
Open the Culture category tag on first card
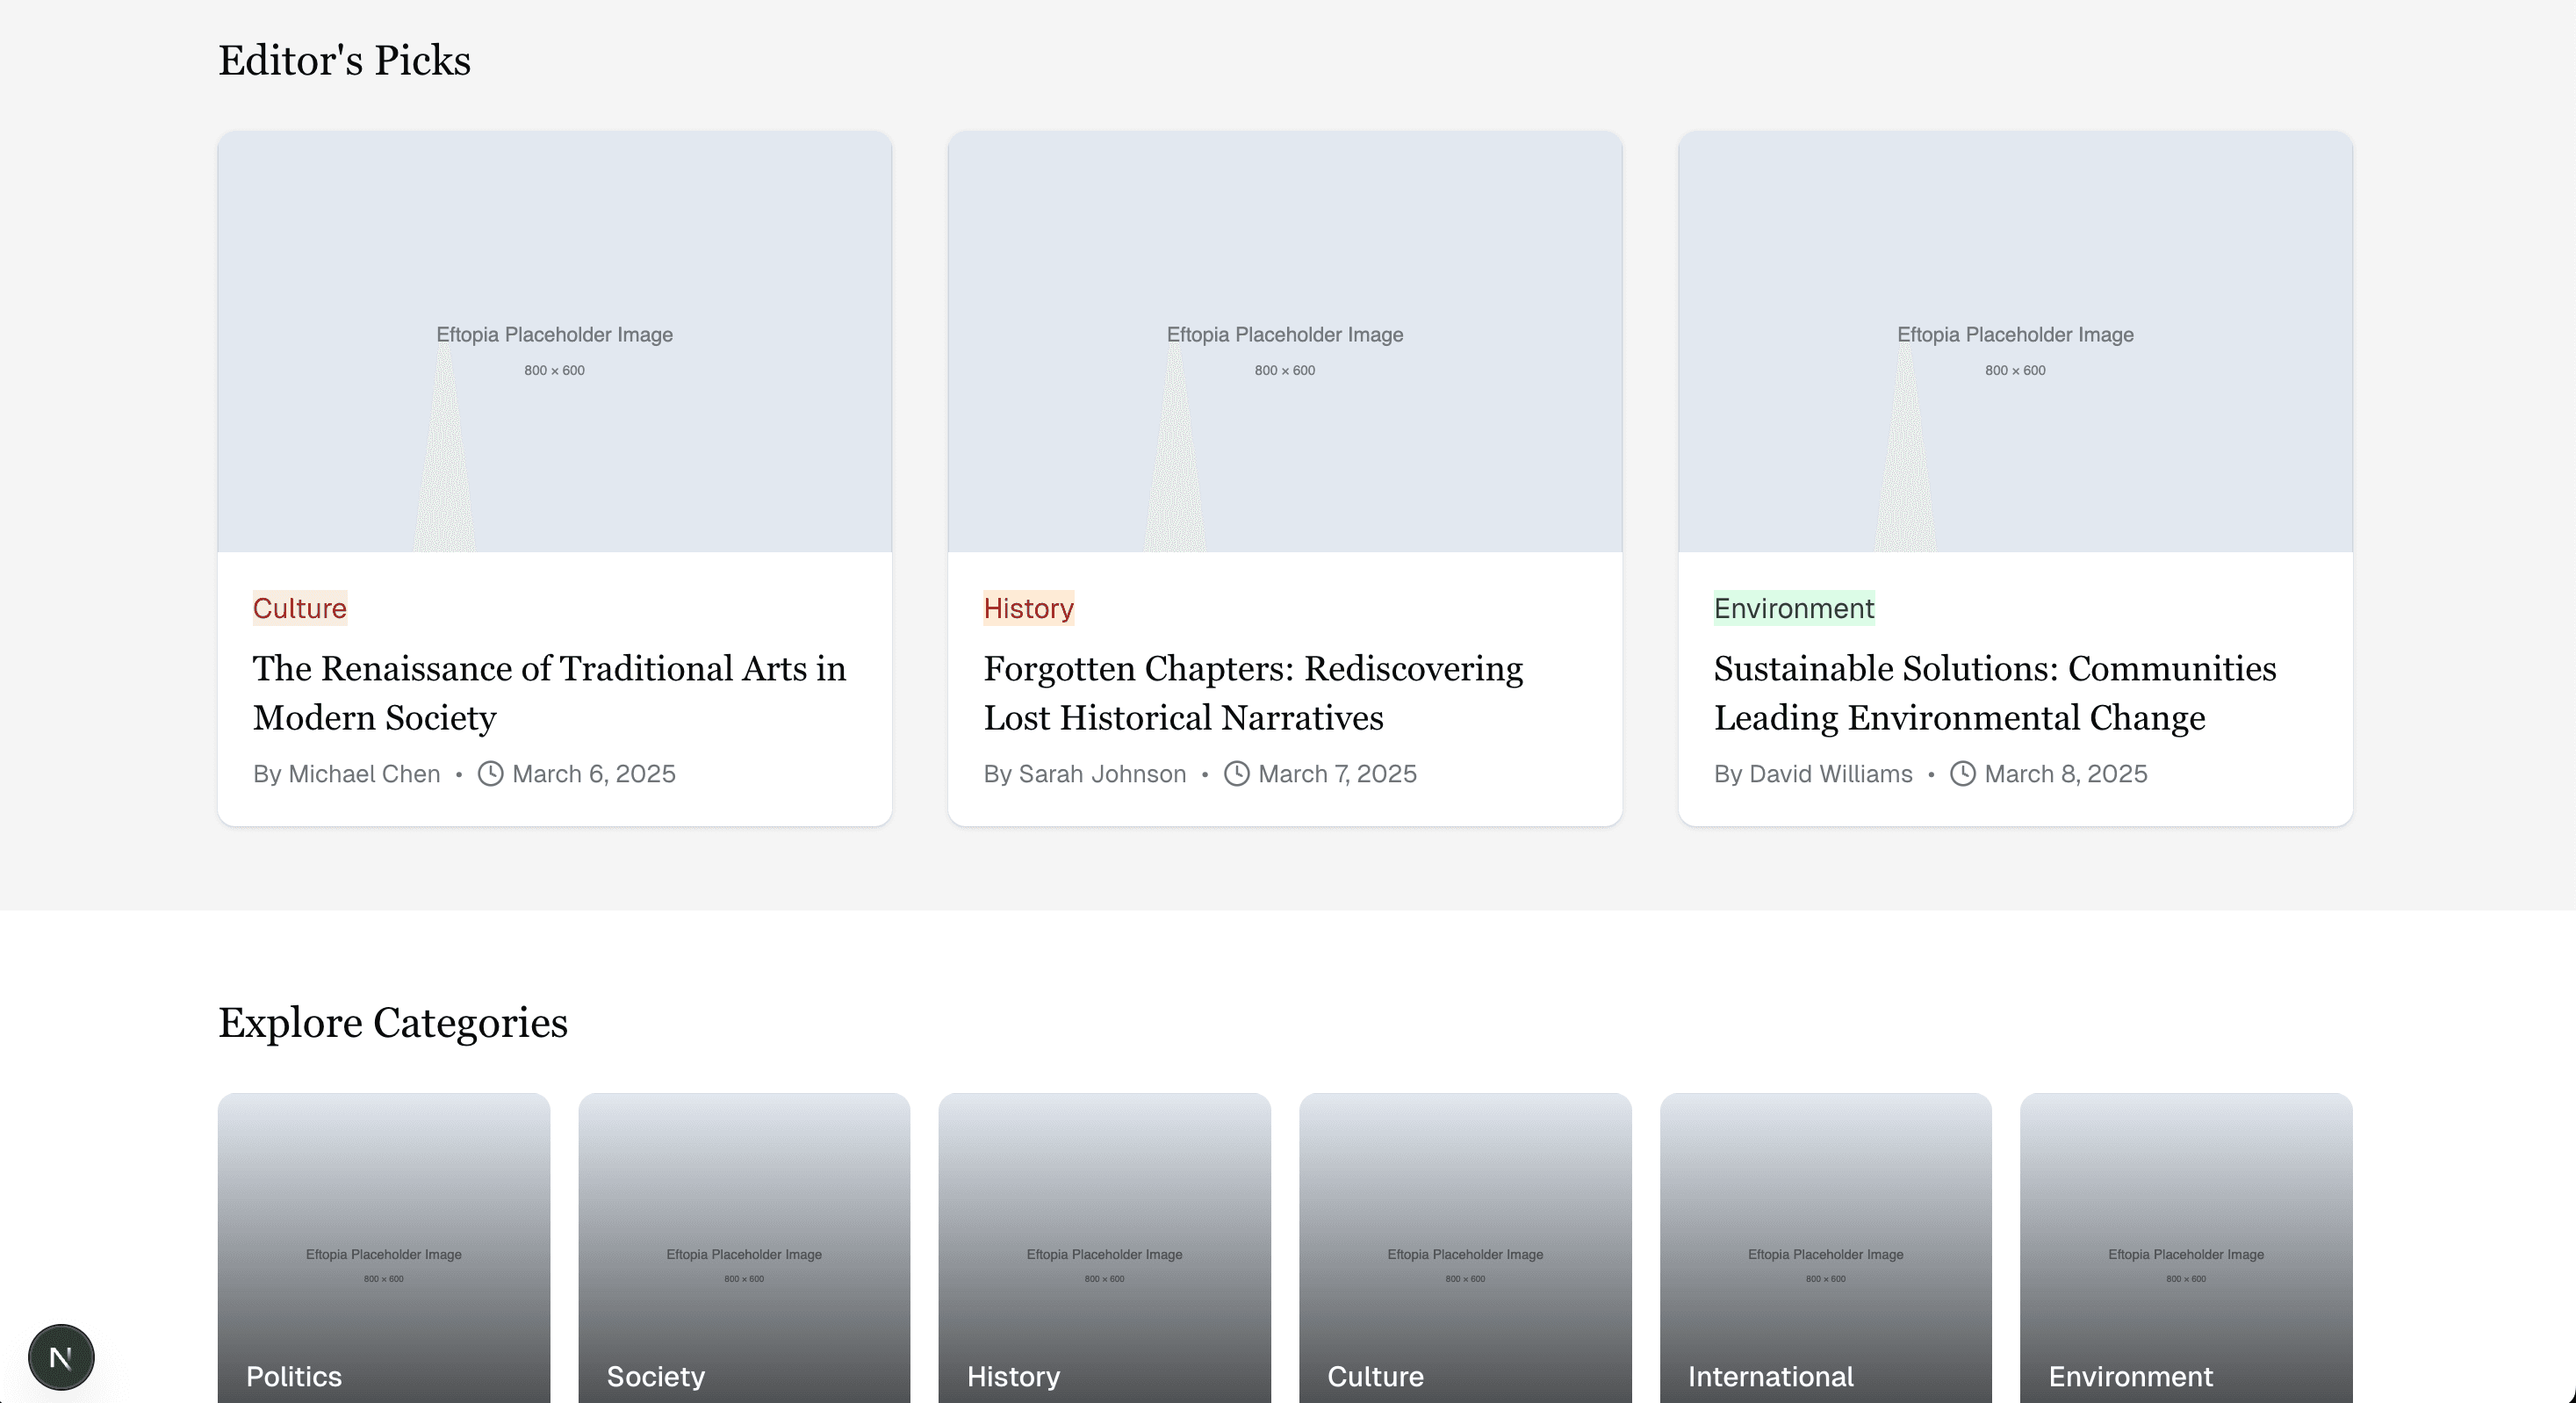[x=299, y=608]
